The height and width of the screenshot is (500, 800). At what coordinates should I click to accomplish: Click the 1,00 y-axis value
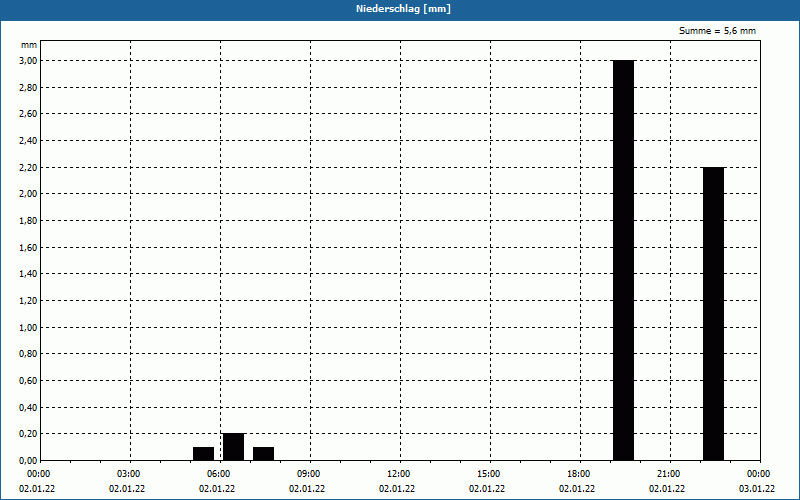[x=28, y=327]
